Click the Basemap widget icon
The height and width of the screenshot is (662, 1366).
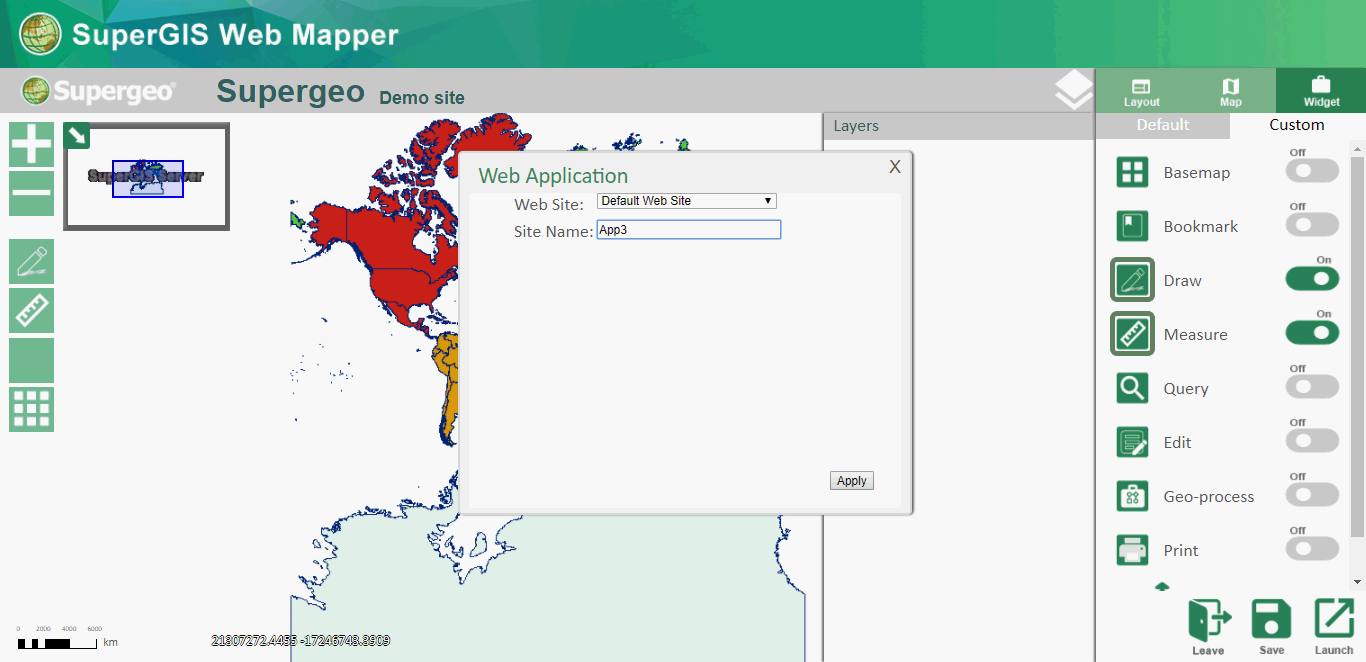point(1132,172)
